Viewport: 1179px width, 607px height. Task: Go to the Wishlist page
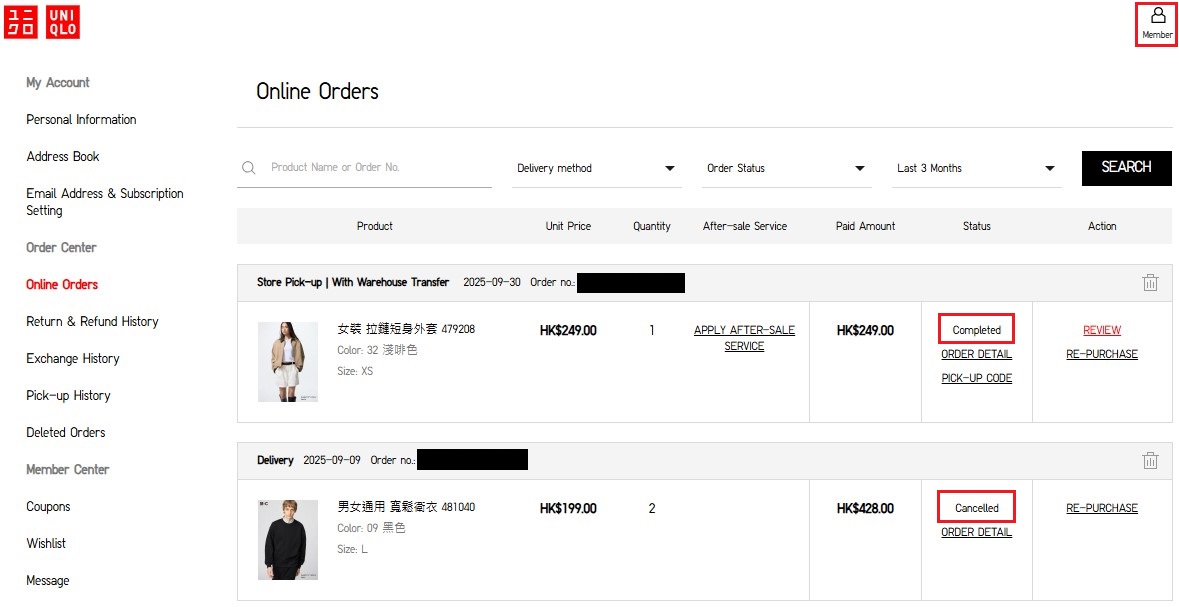click(46, 544)
